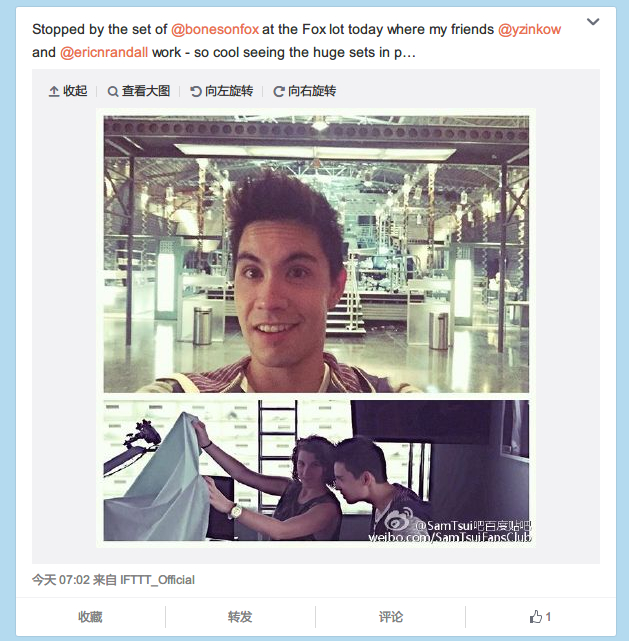The image size is (629, 641).
Task: Open the post options chevron menu
Action: pyautogui.click(x=593, y=21)
